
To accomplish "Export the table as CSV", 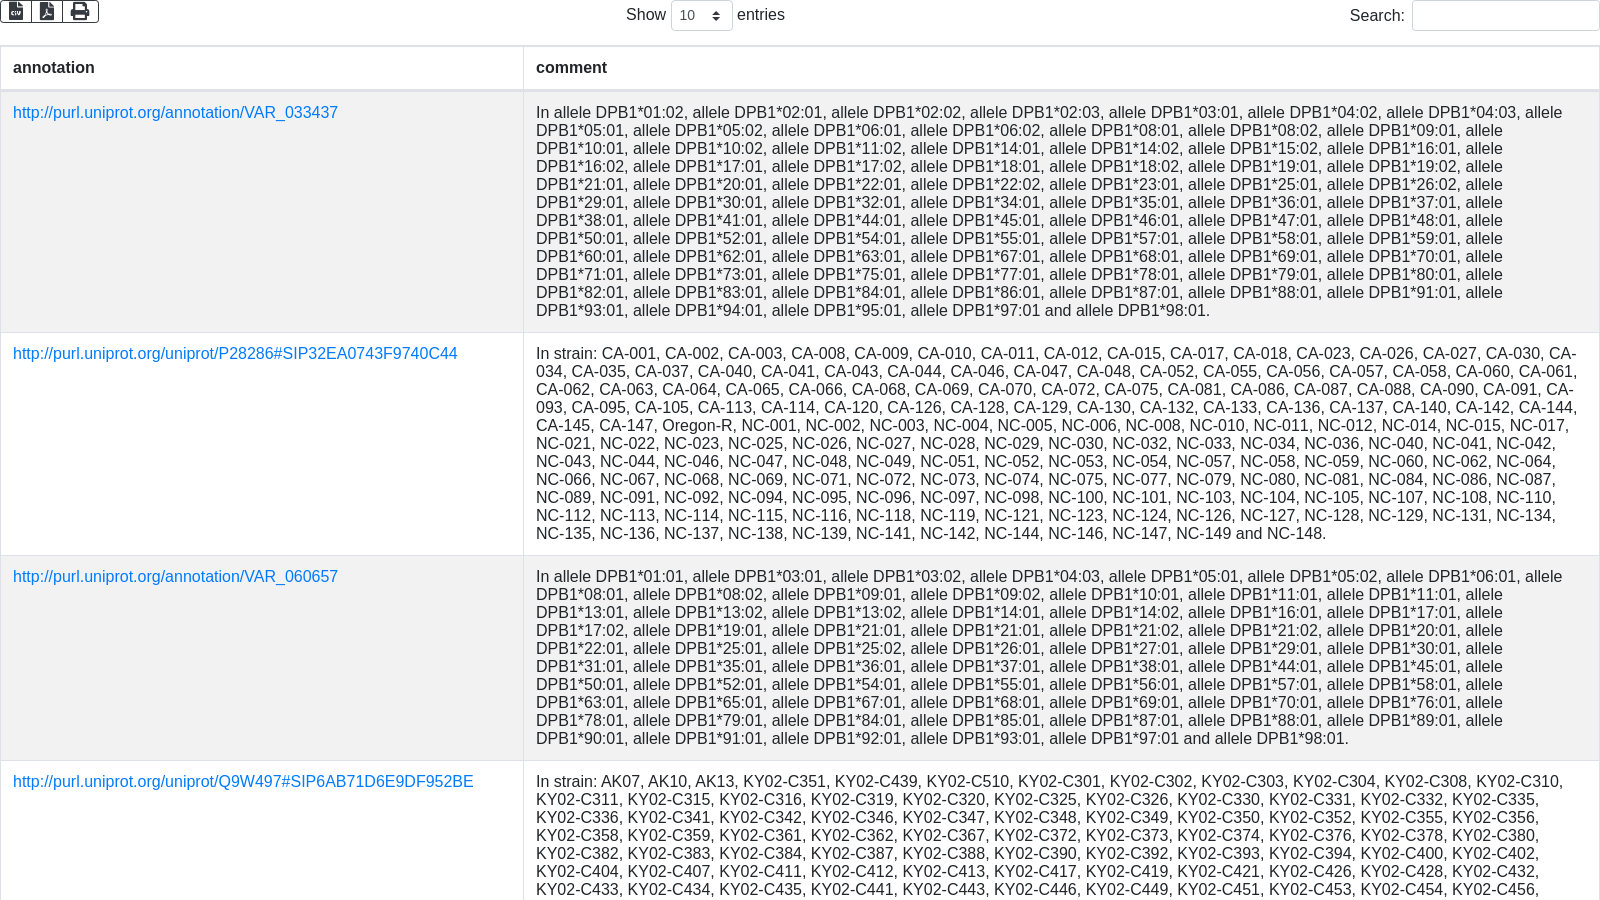I will click(16, 11).
